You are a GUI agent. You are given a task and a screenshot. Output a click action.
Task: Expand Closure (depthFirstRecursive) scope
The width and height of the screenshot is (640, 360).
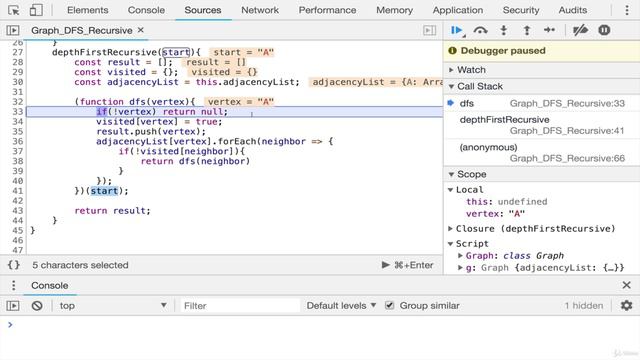point(451,229)
